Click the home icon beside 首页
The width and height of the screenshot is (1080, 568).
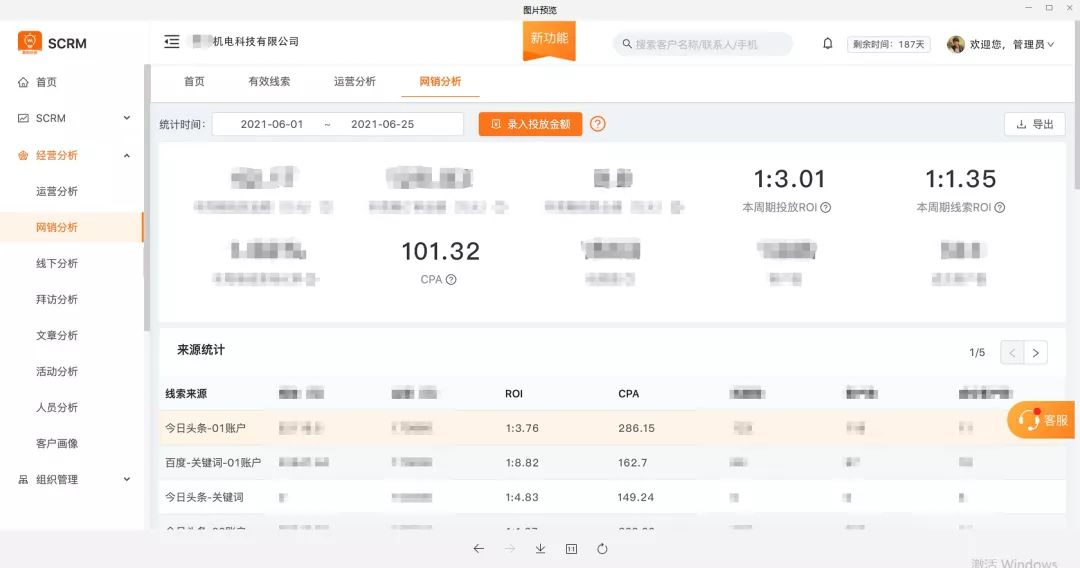click(x=23, y=82)
